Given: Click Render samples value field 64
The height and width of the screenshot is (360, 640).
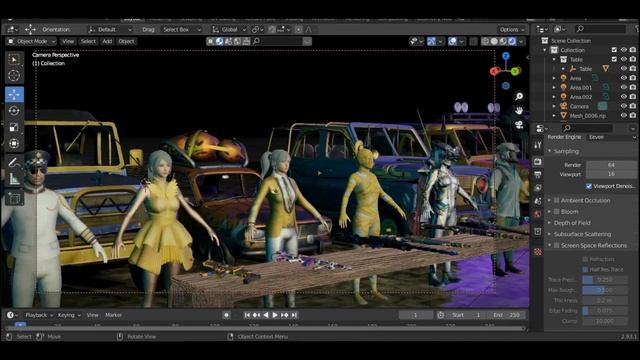Looking at the screenshot, I should [x=611, y=165].
